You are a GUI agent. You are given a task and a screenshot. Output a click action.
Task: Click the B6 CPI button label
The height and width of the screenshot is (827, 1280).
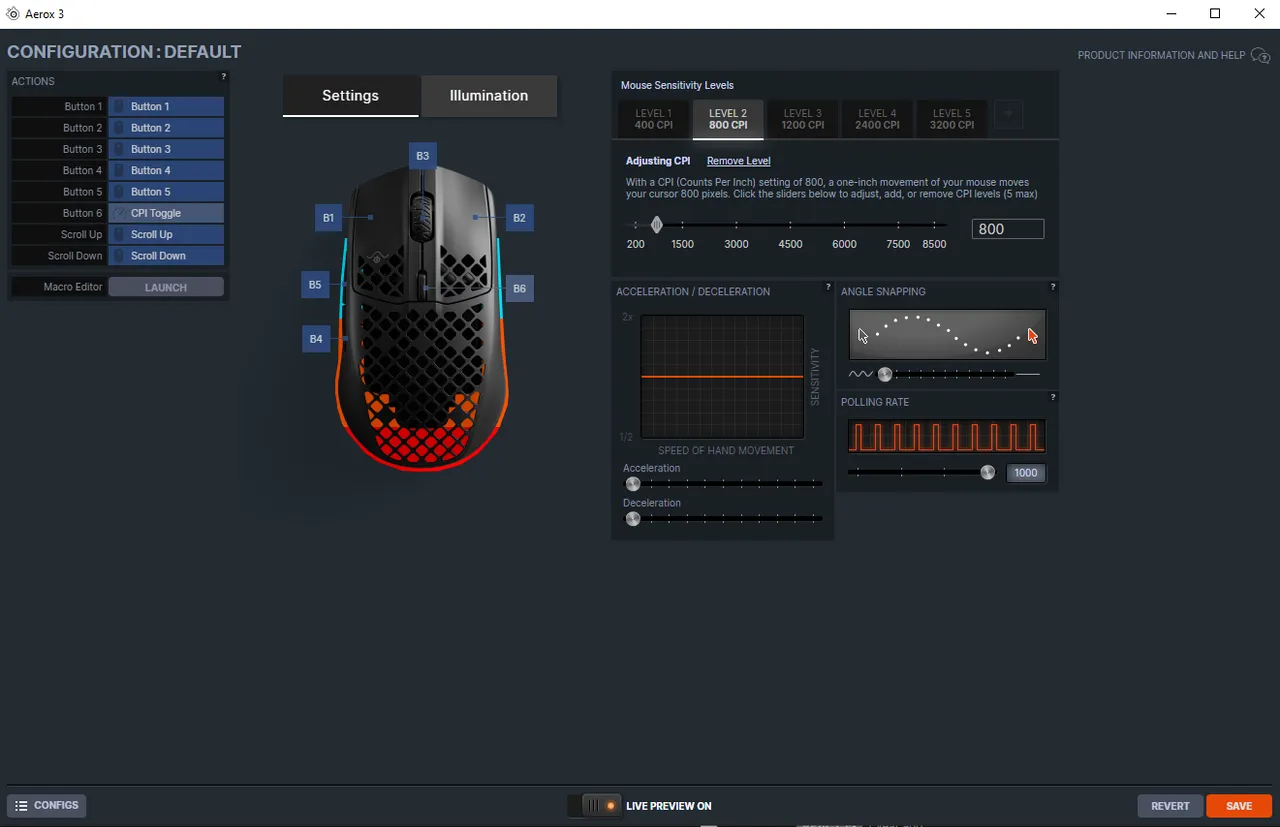[519, 288]
